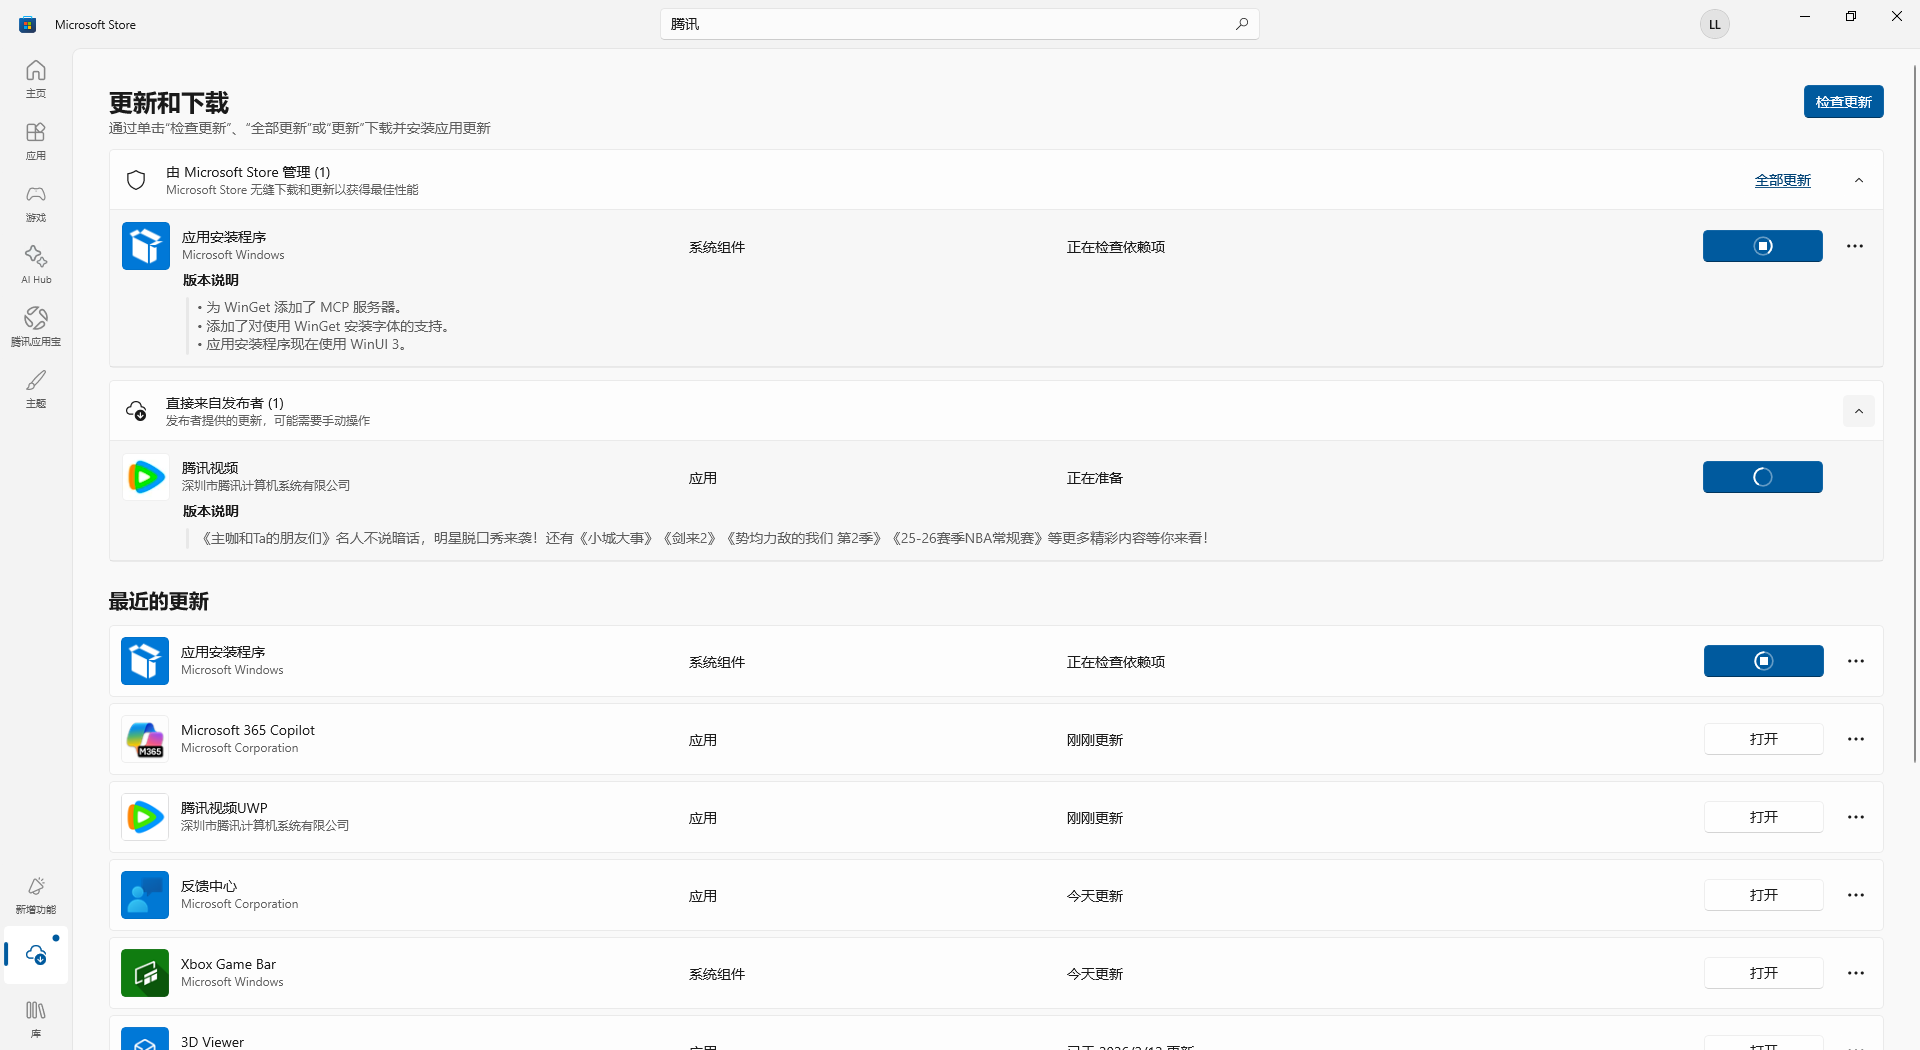Image resolution: width=1920 pixels, height=1050 pixels.
Task: Click the 腾讯视频 preparing progress button
Action: point(1762,477)
